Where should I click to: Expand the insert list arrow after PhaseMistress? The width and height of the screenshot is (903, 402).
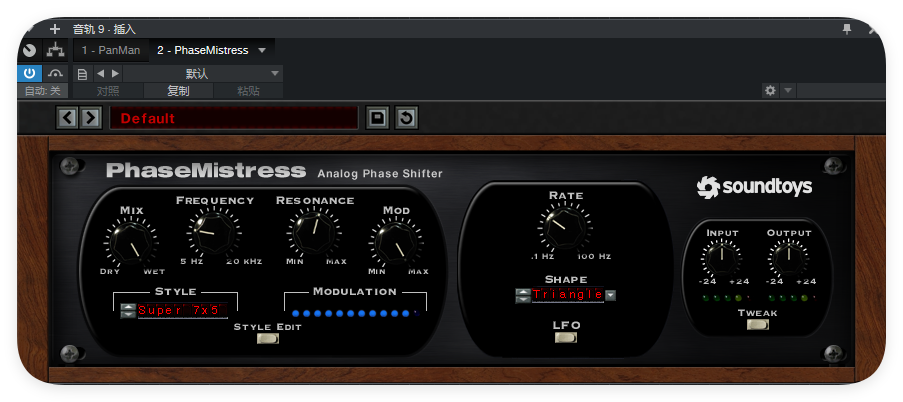click(x=262, y=51)
